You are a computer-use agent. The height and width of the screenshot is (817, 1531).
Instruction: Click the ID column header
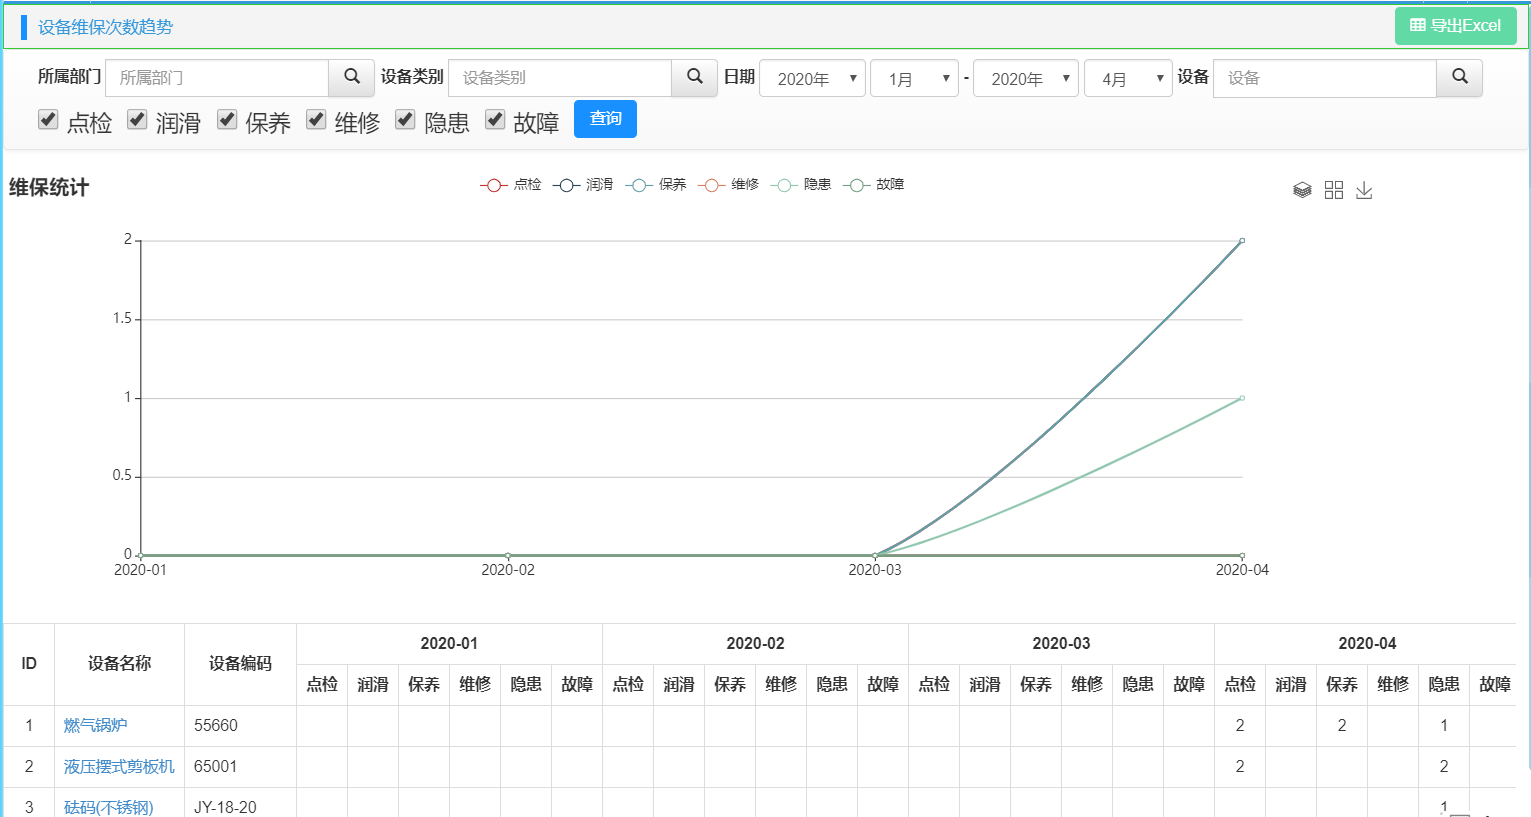click(x=29, y=664)
